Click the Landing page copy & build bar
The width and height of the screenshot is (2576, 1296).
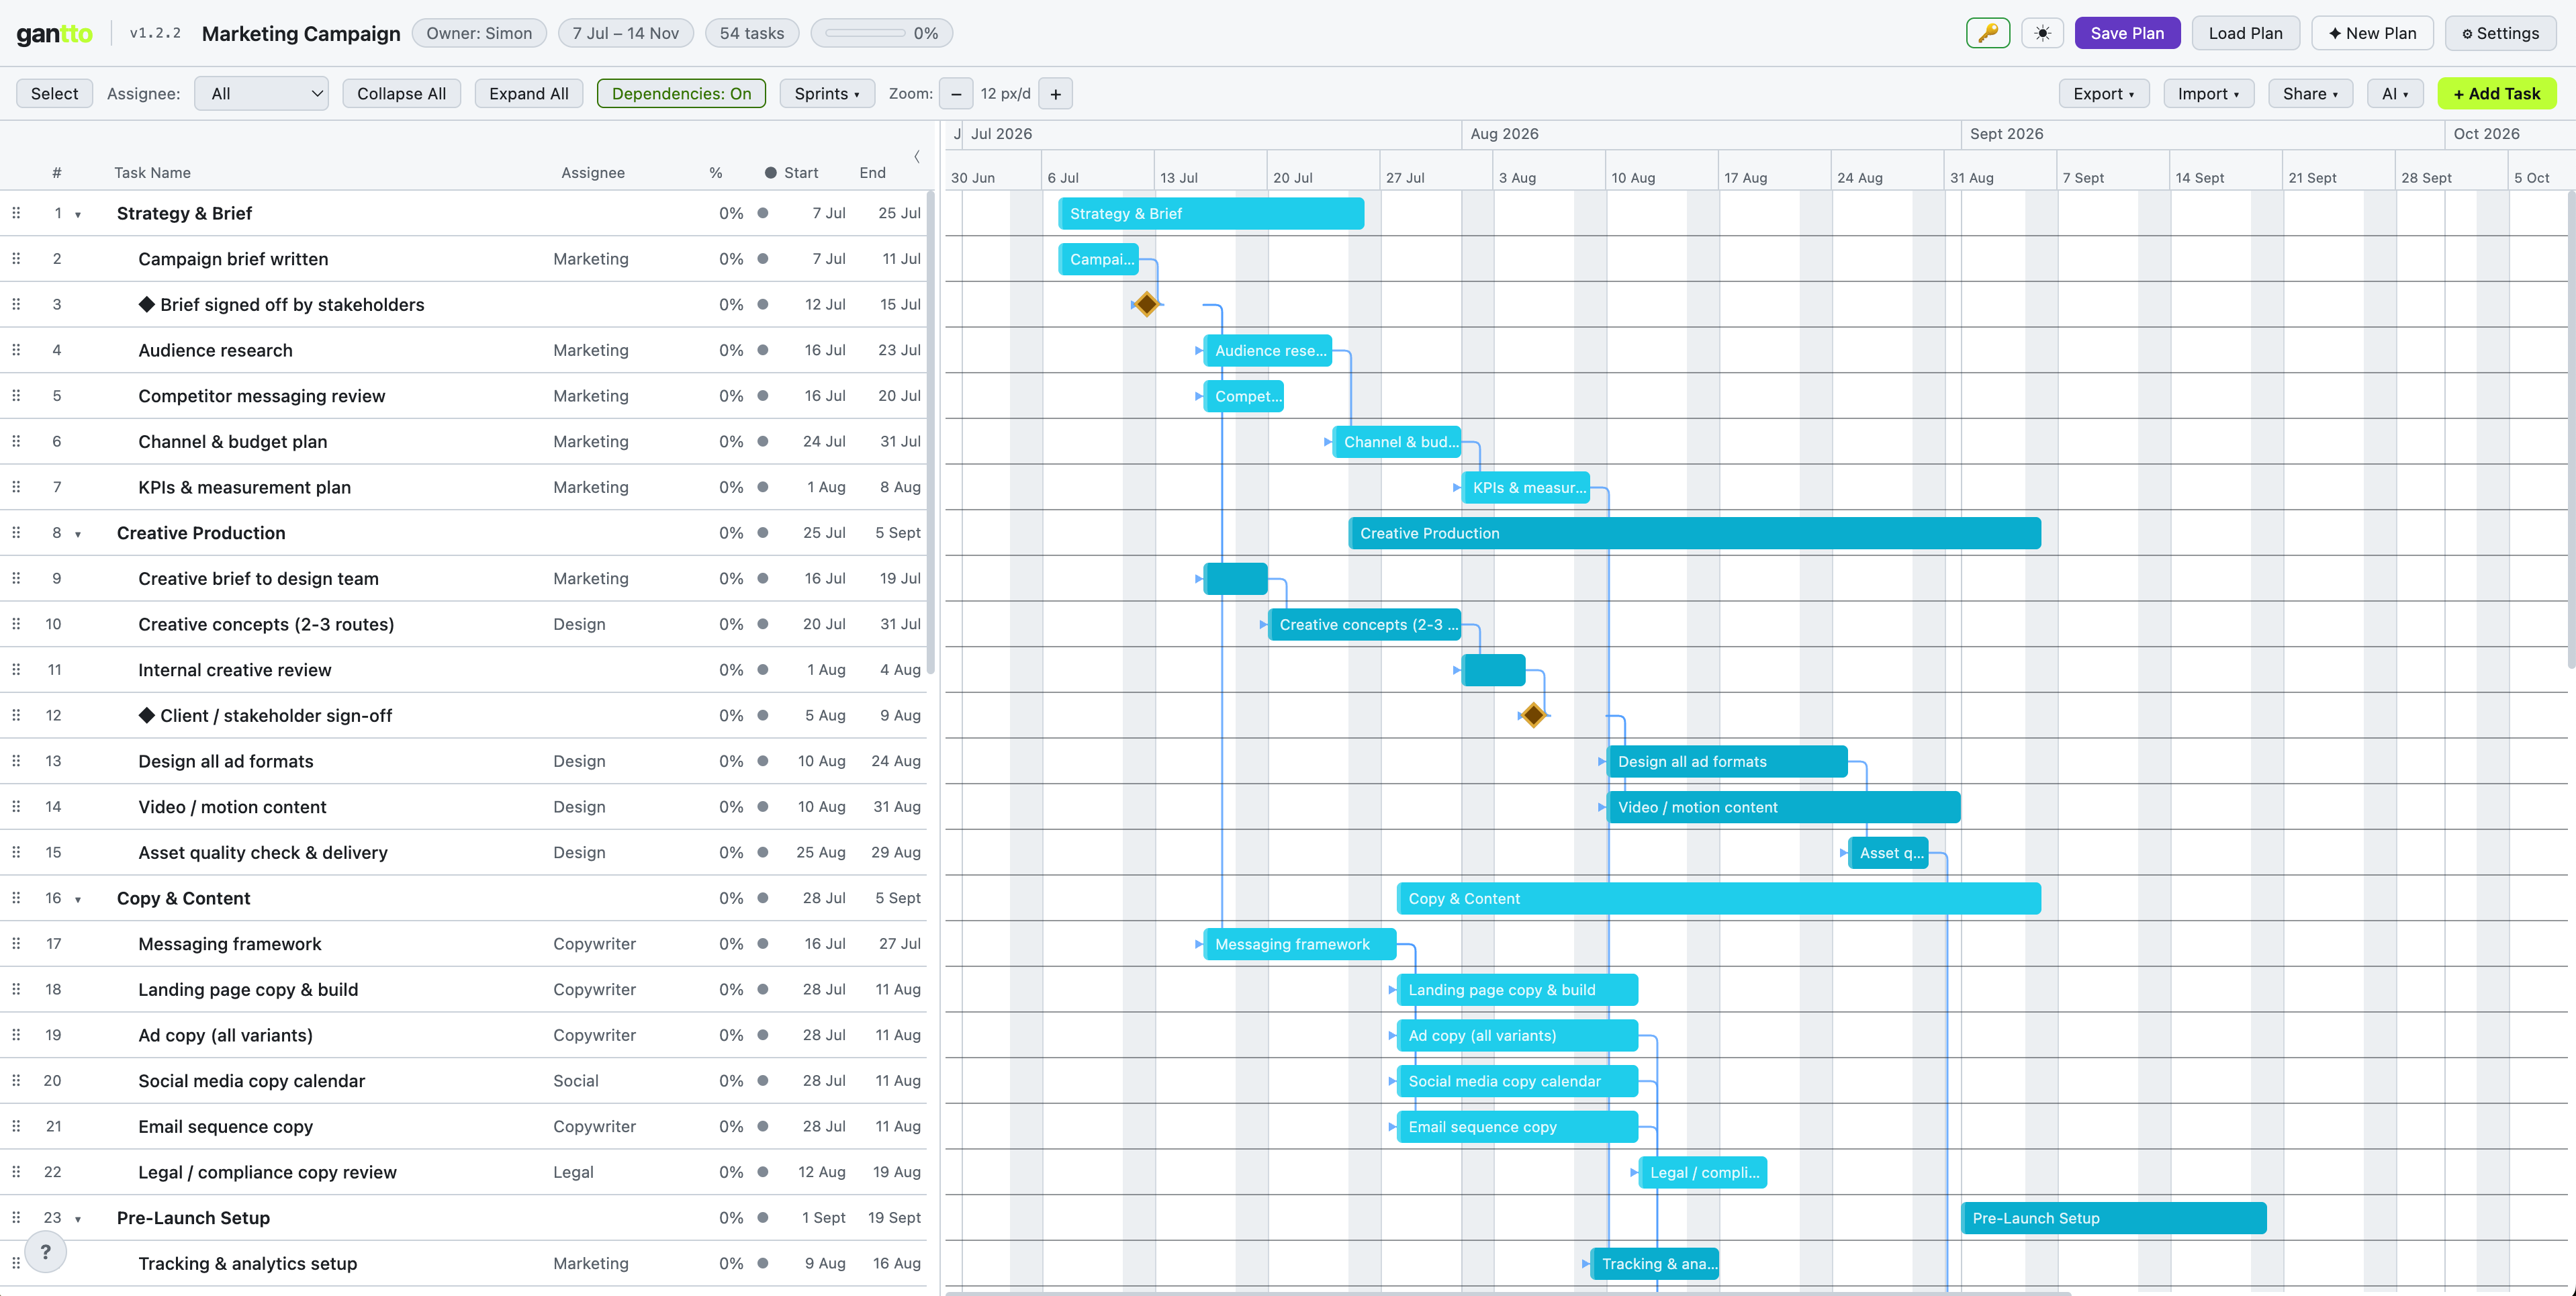pyautogui.click(x=1517, y=990)
